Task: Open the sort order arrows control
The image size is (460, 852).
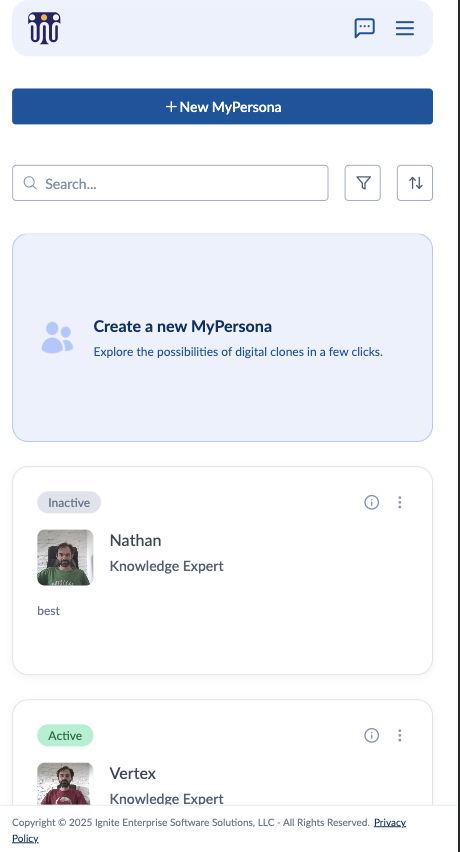Action: [415, 183]
